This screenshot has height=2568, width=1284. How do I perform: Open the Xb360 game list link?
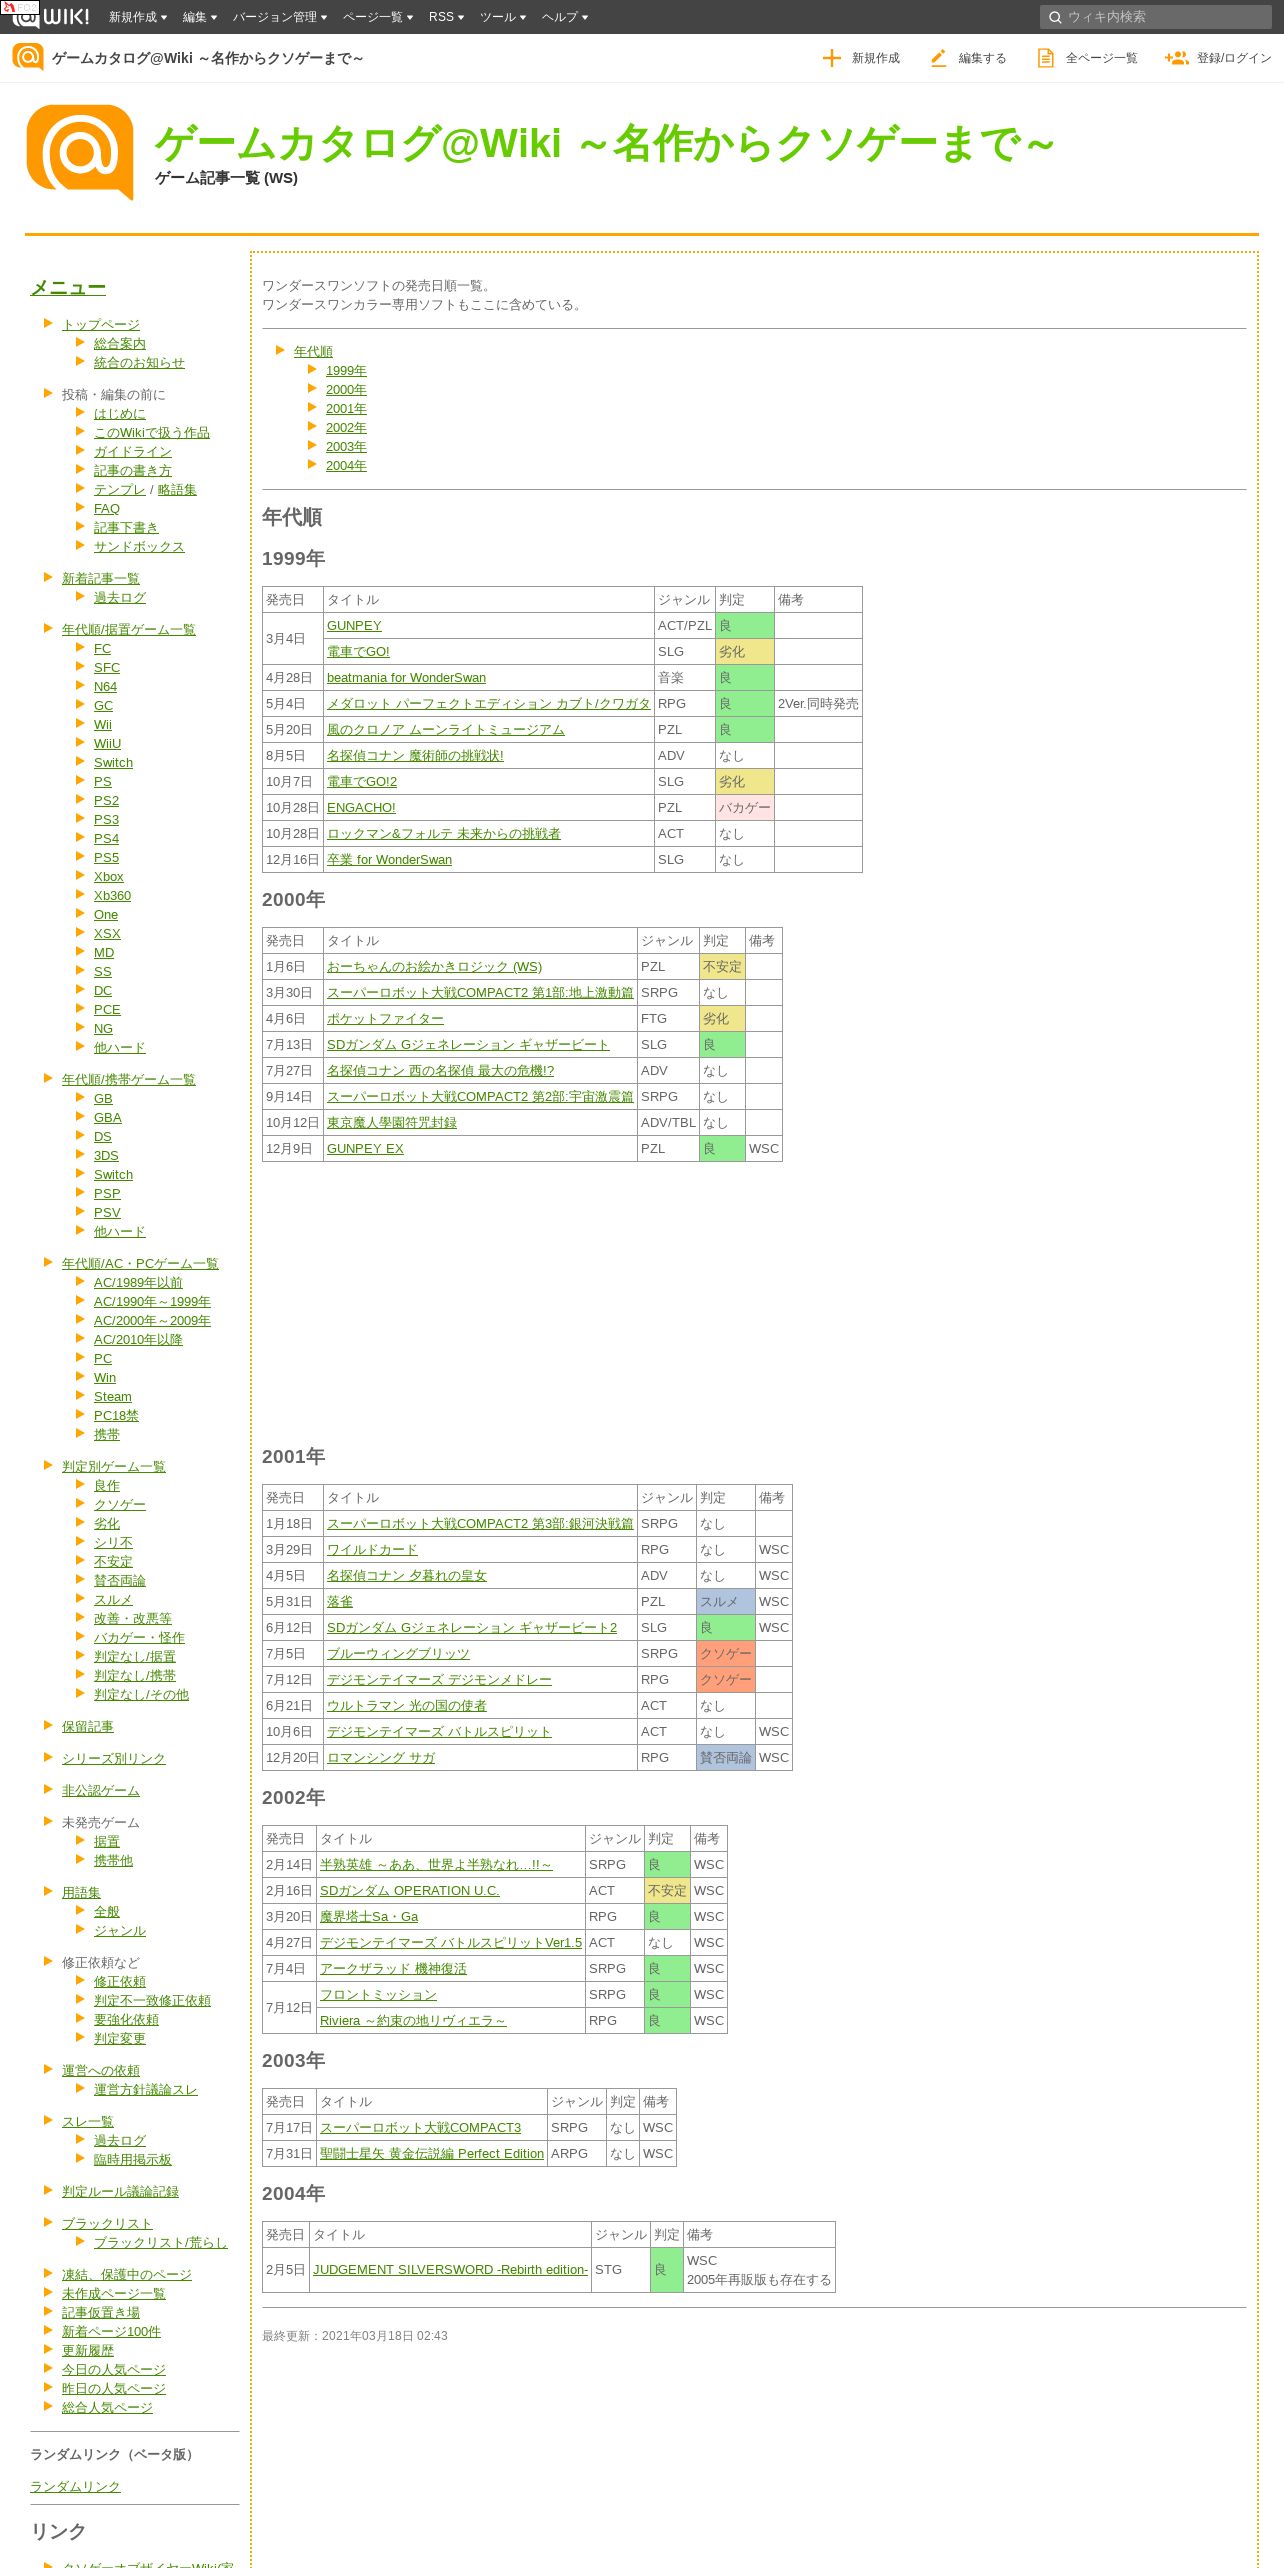112,896
